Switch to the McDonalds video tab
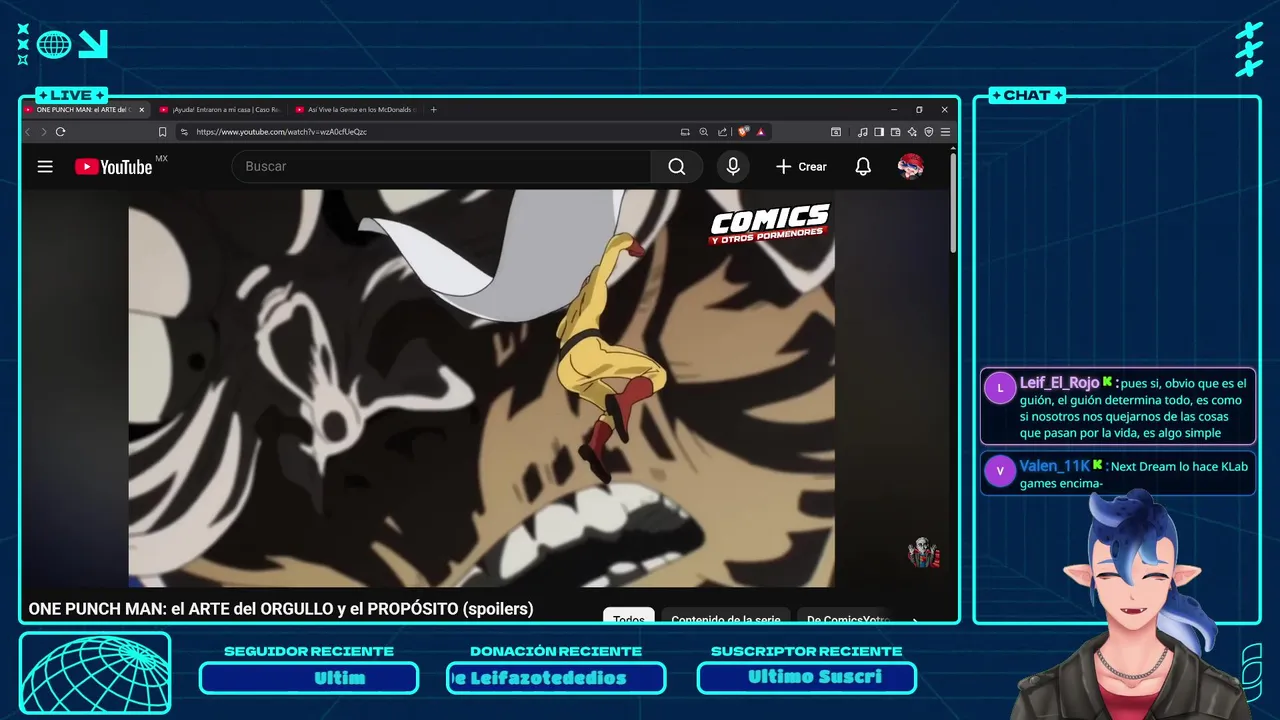This screenshot has height=720, width=1280. pyautogui.click(x=355, y=110)
